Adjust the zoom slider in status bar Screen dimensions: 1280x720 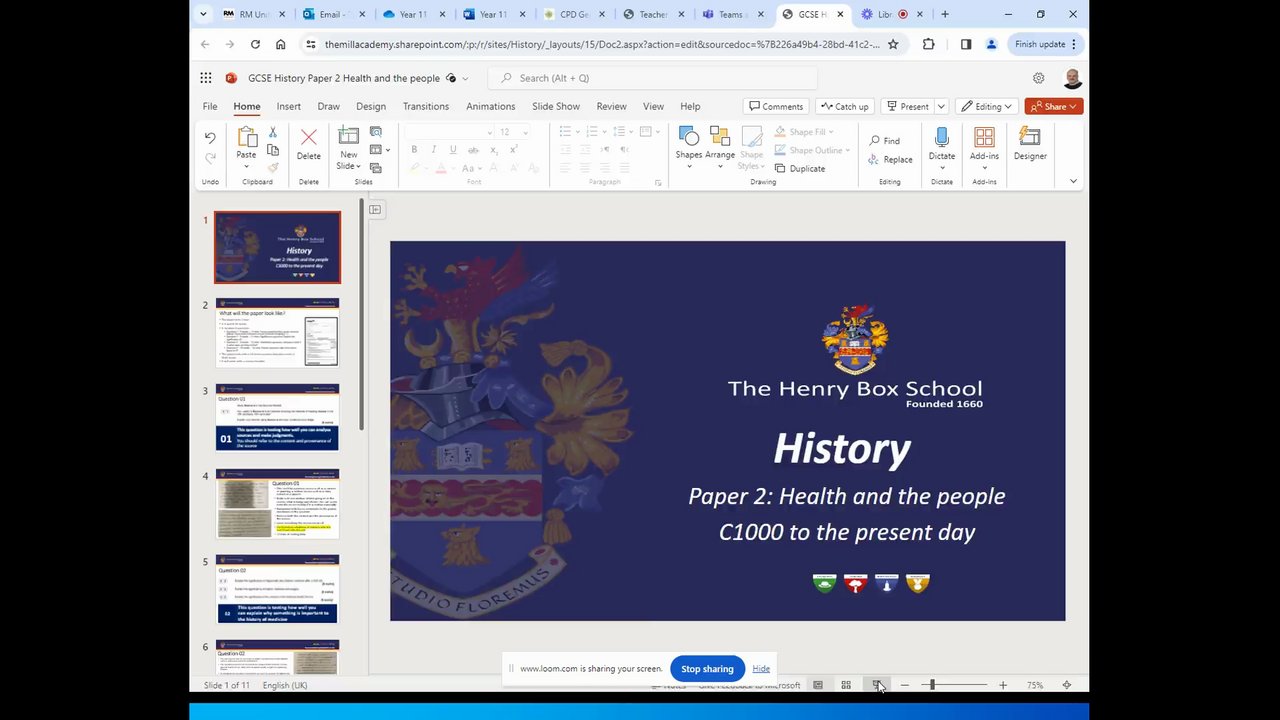click(932, 685)
